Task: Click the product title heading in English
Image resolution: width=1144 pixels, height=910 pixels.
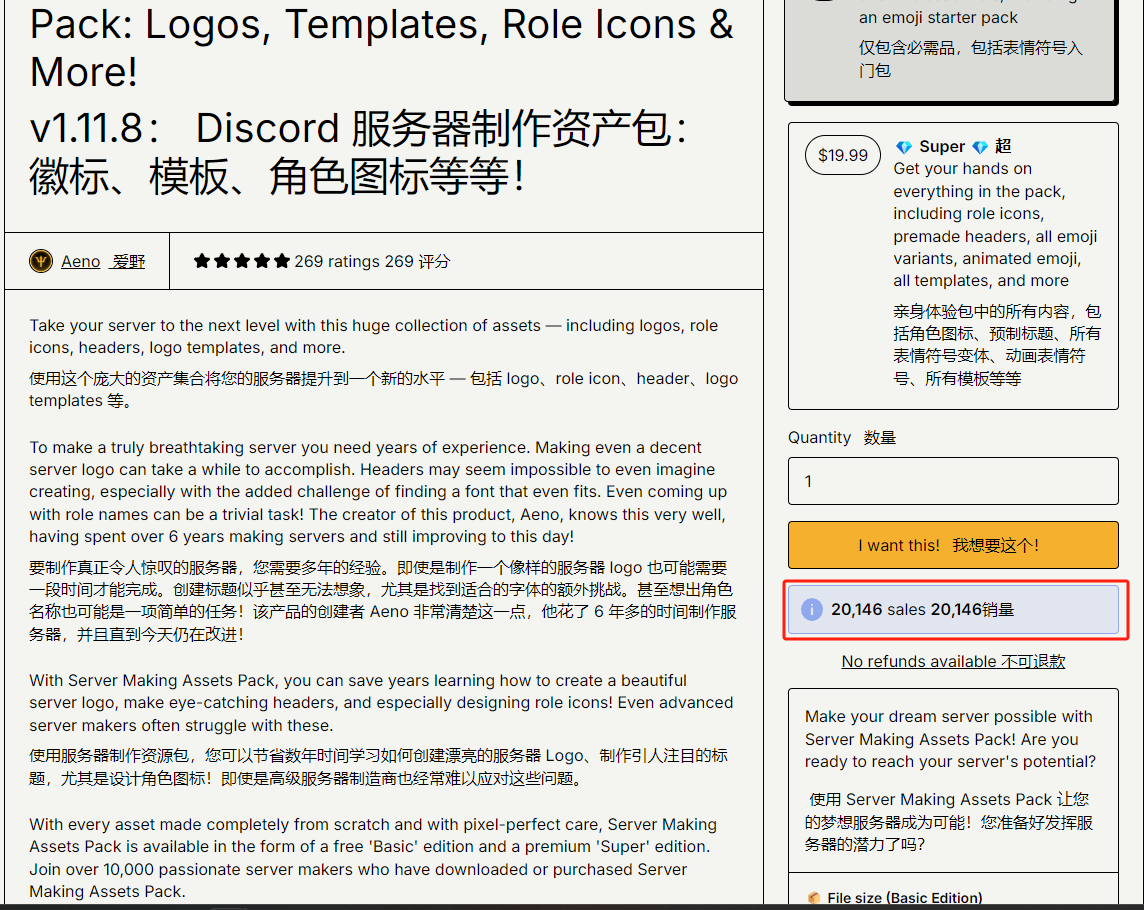Action: [x=381, y=47]
